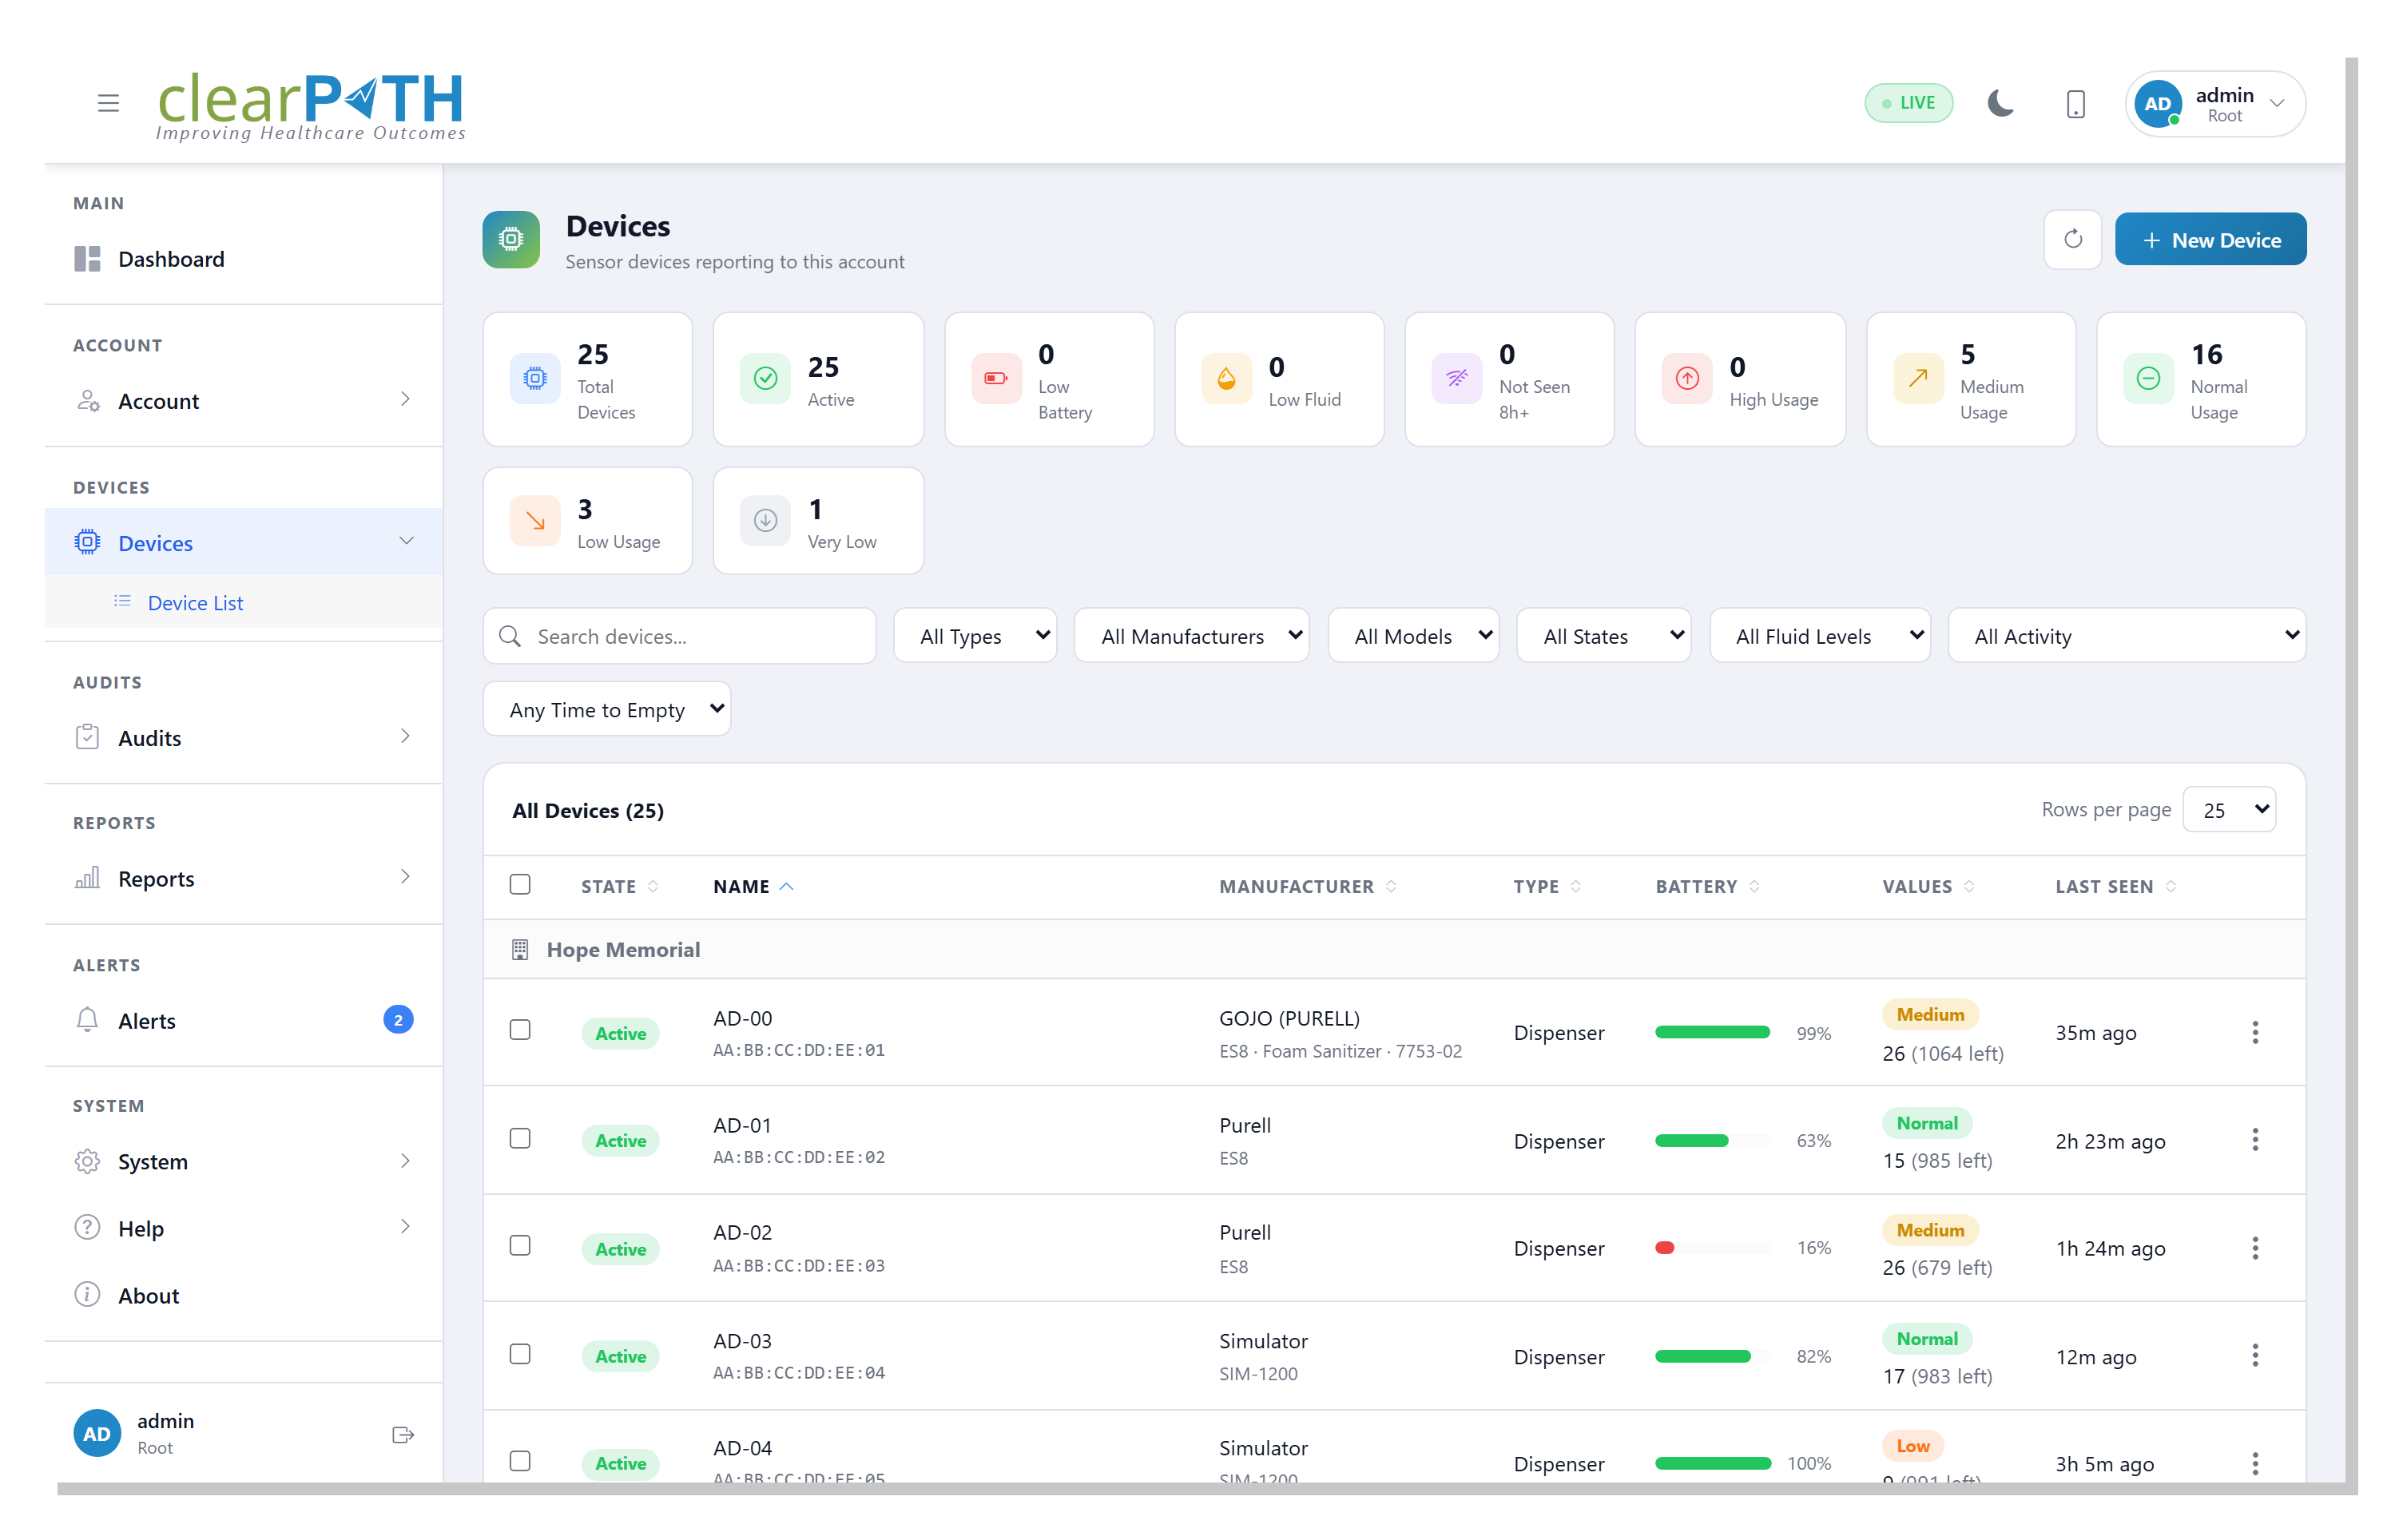This screenshot has width=2403, height=1540.
Task: Open Alerts in the sidebar
Action: 244,1020
